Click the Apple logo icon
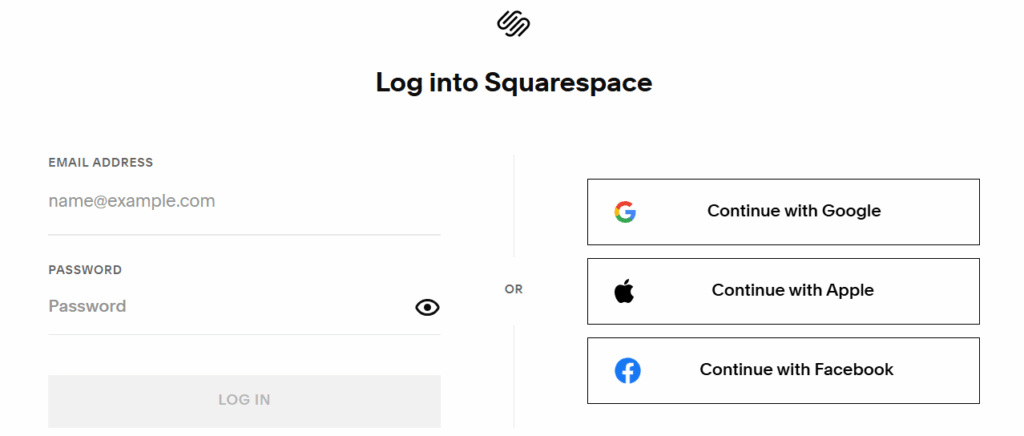1024x436 pixels. click(625, 291)
